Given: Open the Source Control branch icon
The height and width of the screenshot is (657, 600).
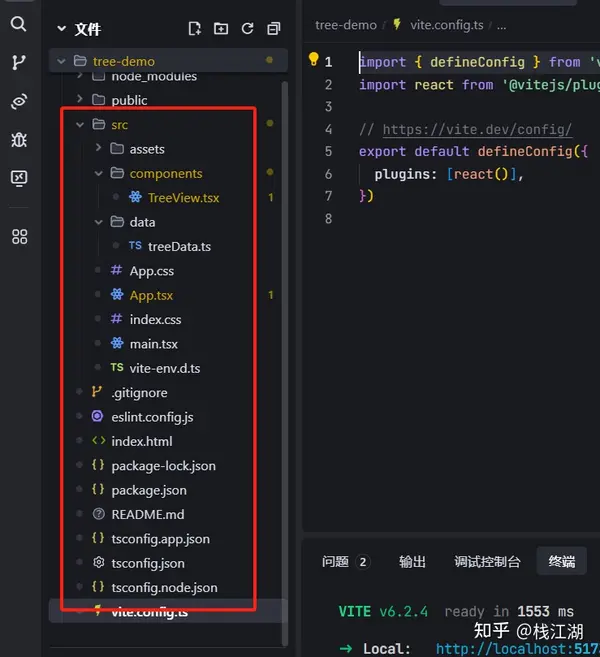Looking at the screenshot, I should coord(18,62).
